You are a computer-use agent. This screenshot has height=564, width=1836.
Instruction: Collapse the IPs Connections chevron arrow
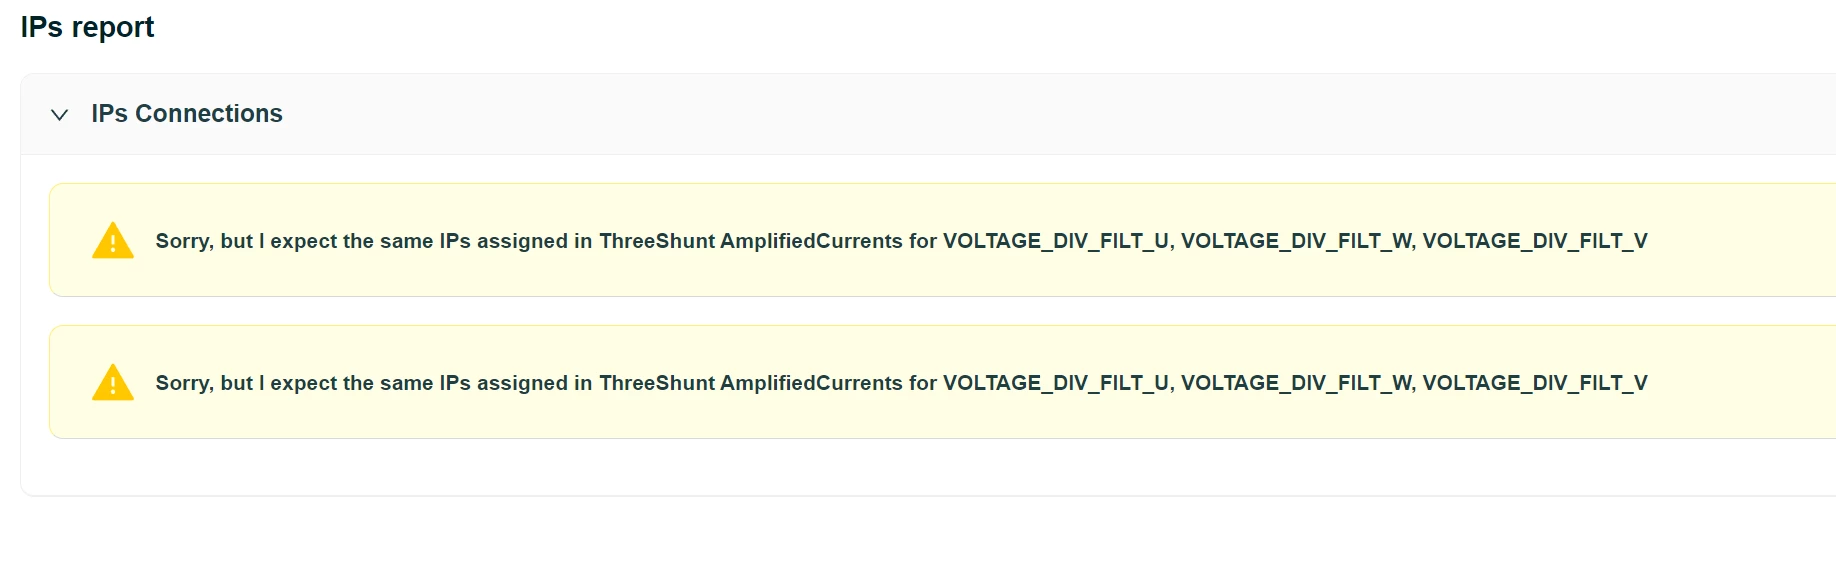pyautogui.click(x=59, y=115)
